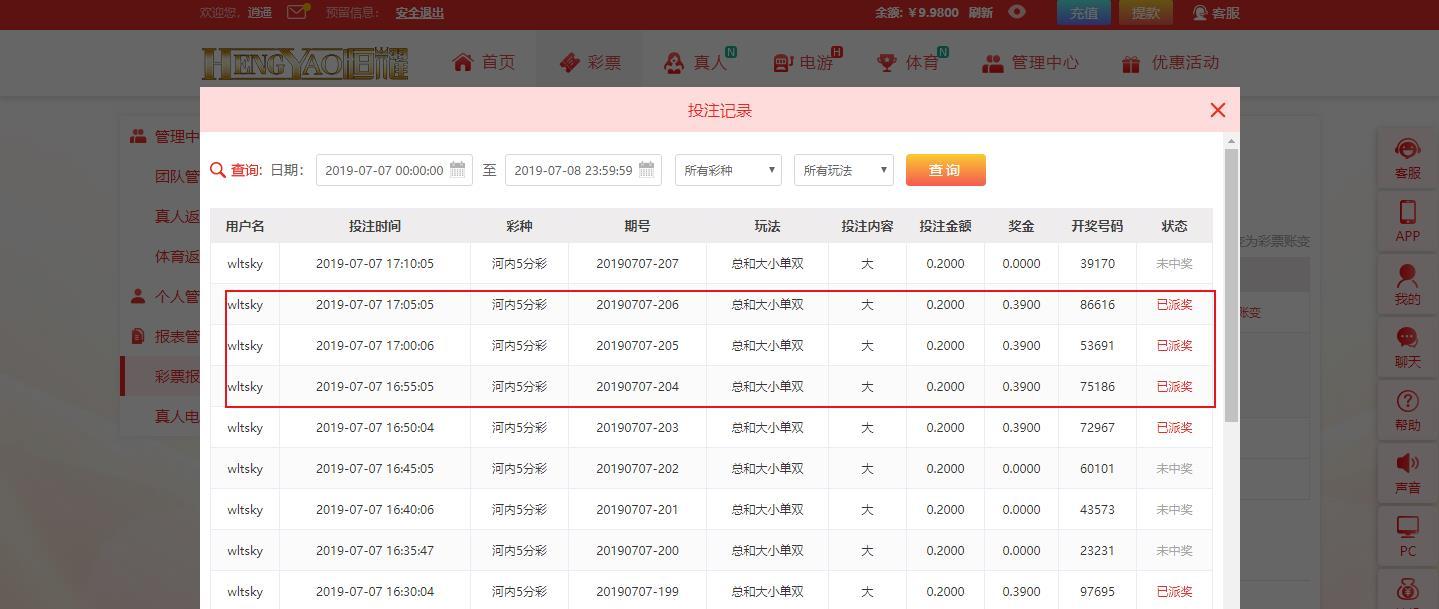Click the lottery ticket icon in the navigation
The width and height of the screenshot is (1439, 609).
click(569, 62)
